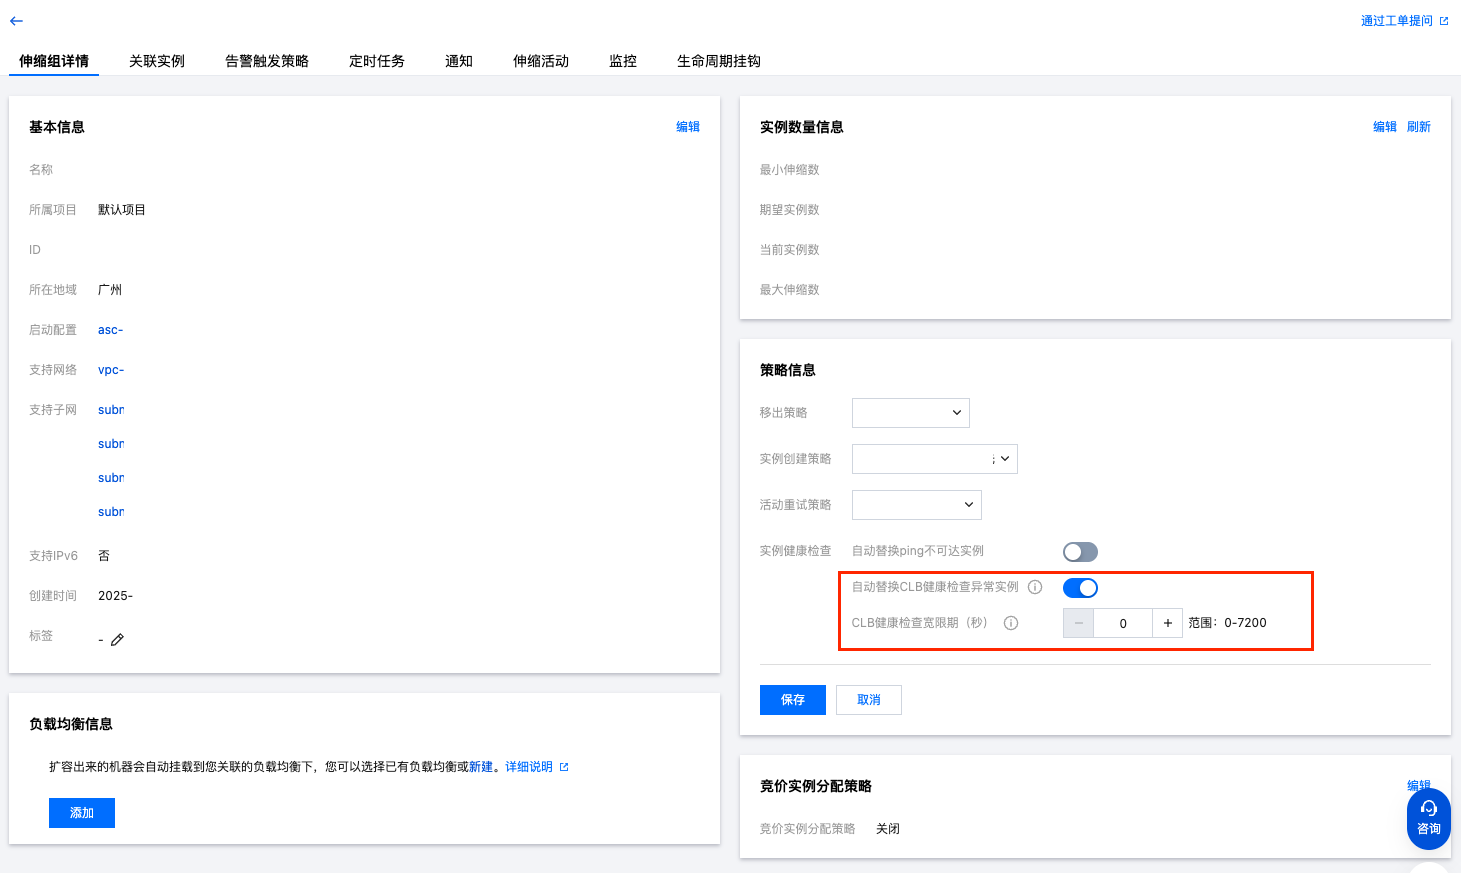Click the back arrow icon
1461x873 pixels.
point(16,21)
